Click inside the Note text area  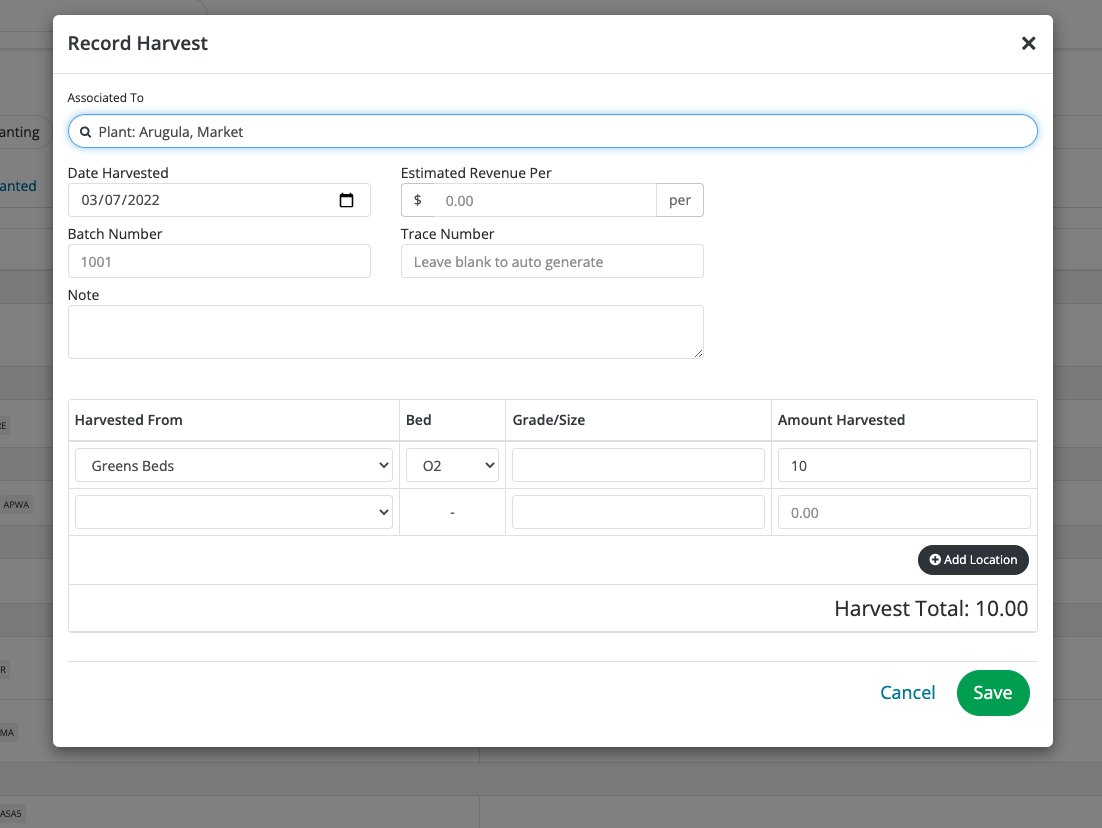click(x=385, y=332)
